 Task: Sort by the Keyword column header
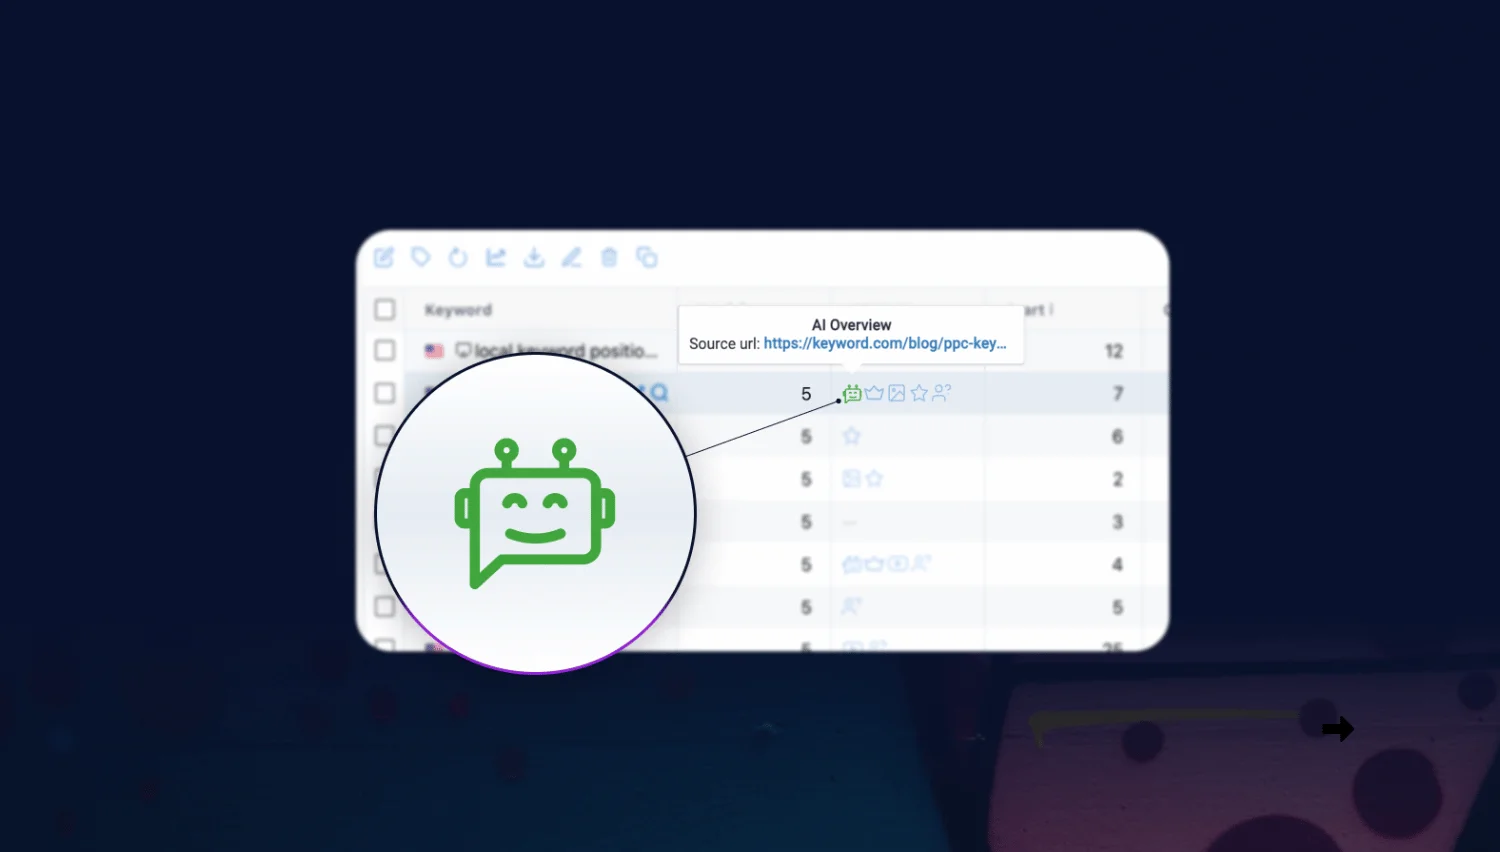[458, 310]
